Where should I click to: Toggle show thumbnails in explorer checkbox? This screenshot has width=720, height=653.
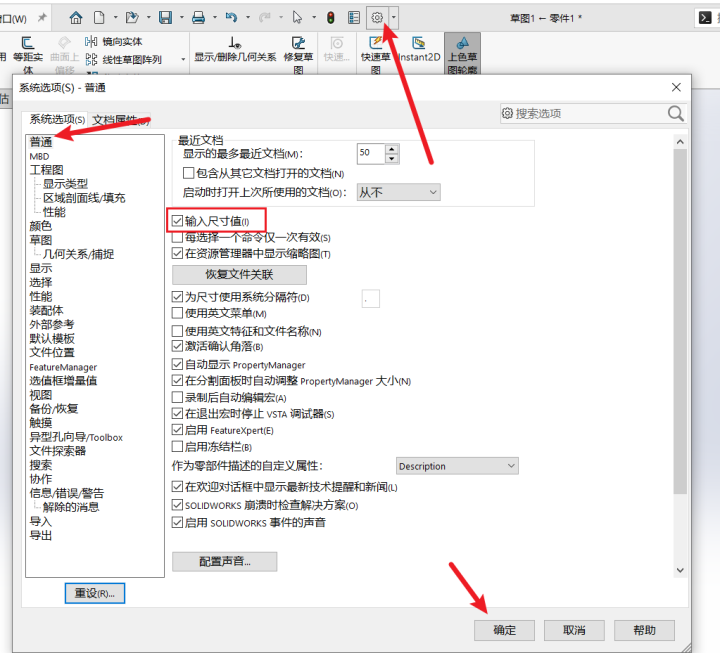coord(177,253)
